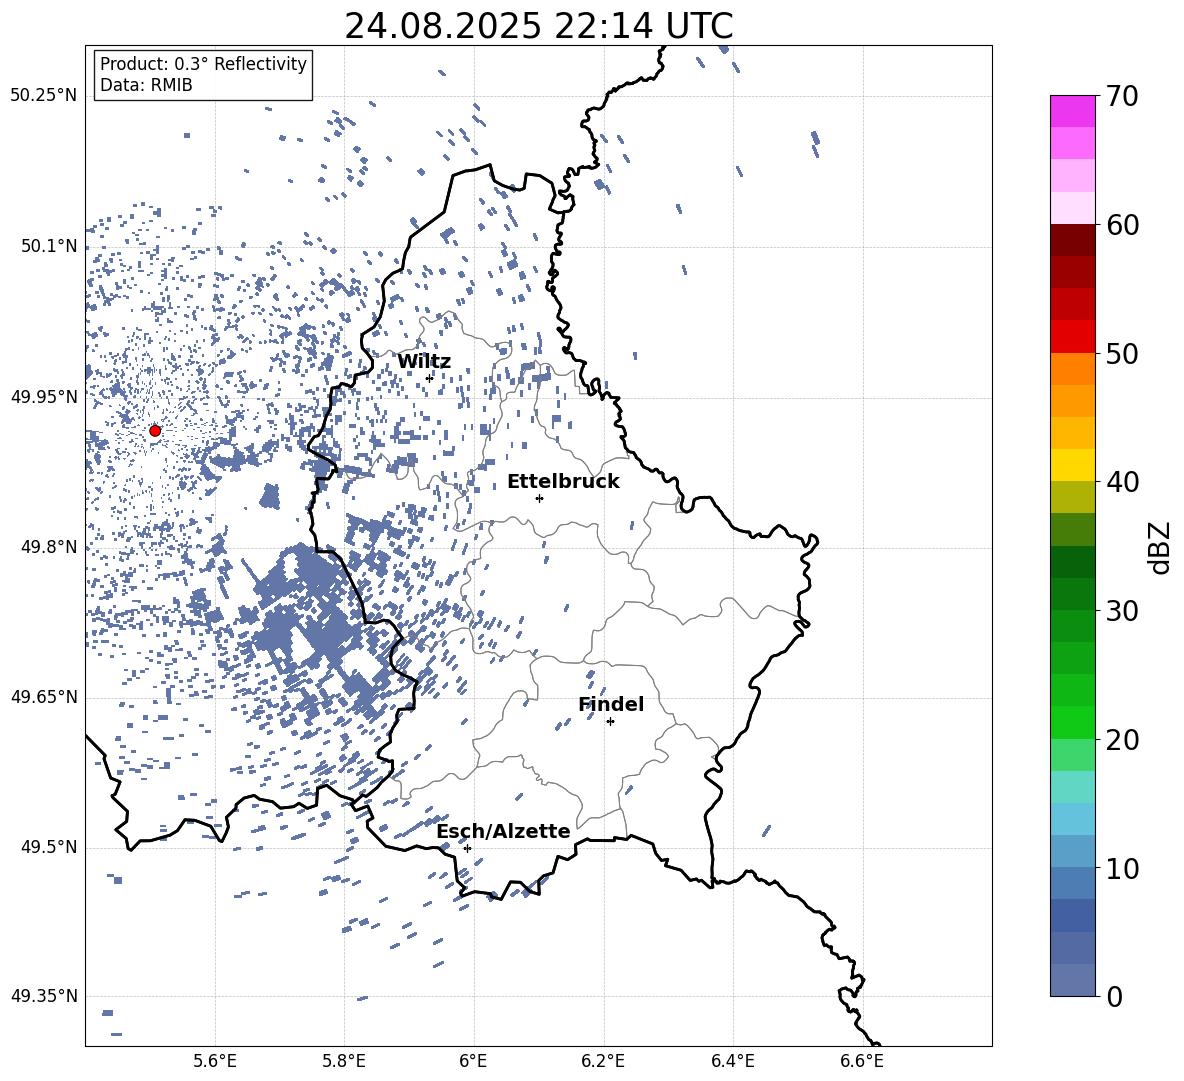The image size is (1184, 1081).
Task: Click the 49.8°N latitude label
Action: [50, 547]
